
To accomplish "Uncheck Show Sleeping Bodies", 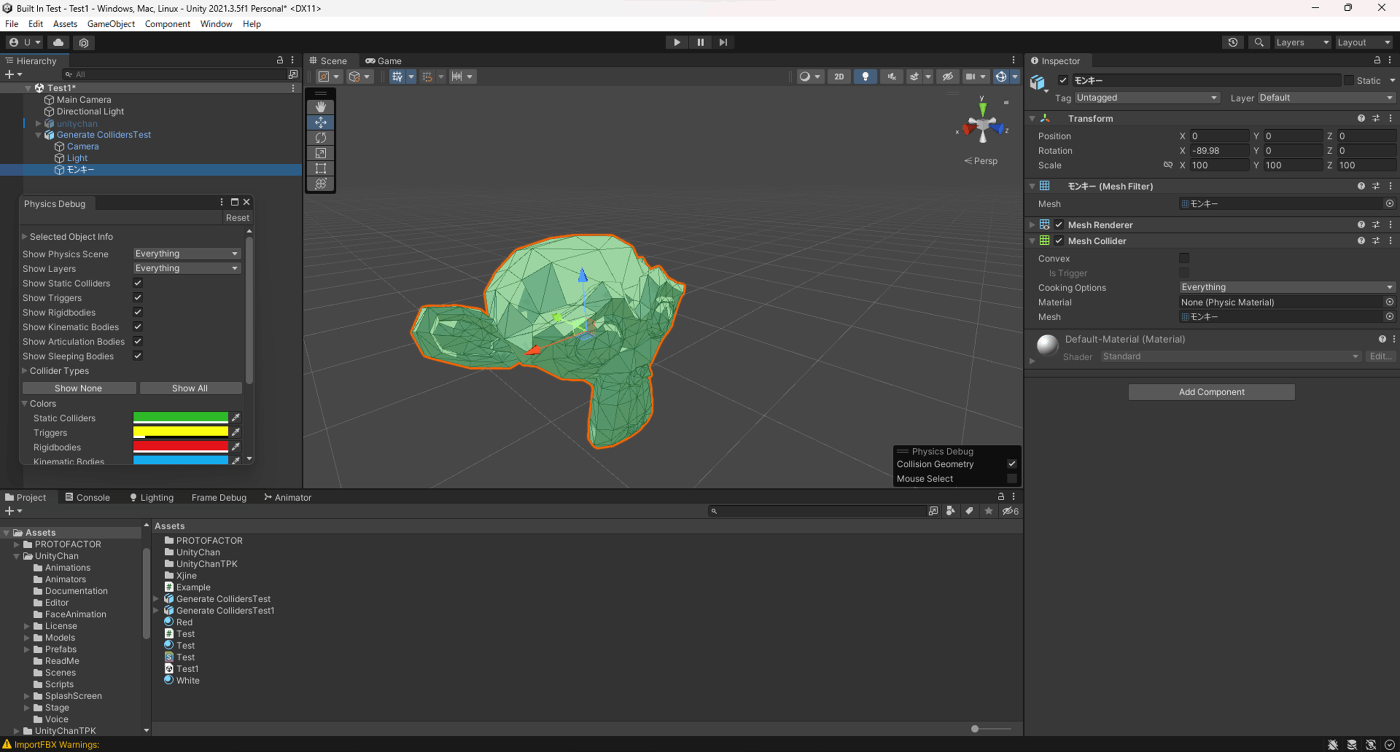I will [x=138, y=356].
